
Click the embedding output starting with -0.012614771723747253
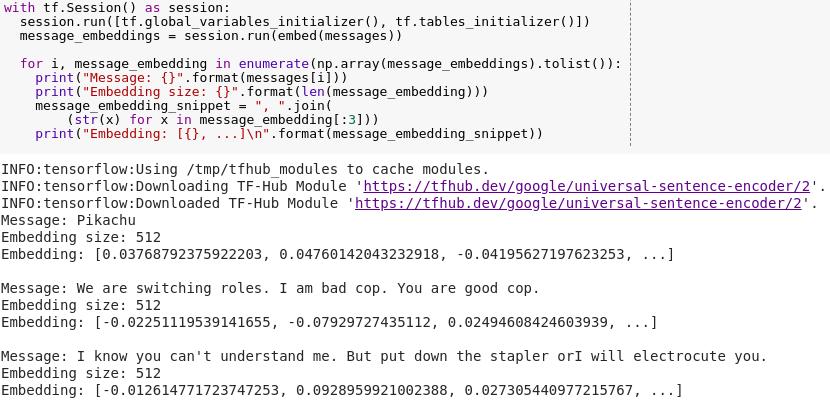[341, 391]
